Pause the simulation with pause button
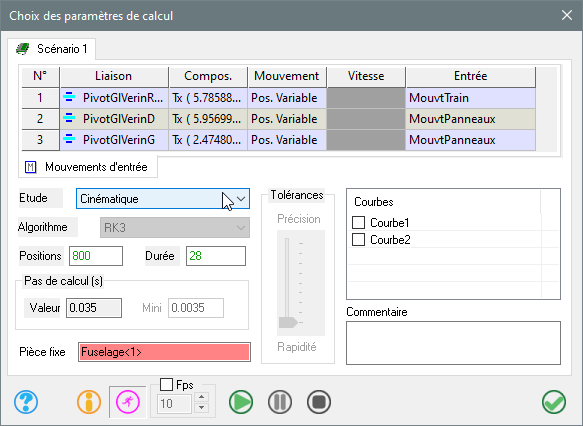583x426 pixels. point(280,402)
